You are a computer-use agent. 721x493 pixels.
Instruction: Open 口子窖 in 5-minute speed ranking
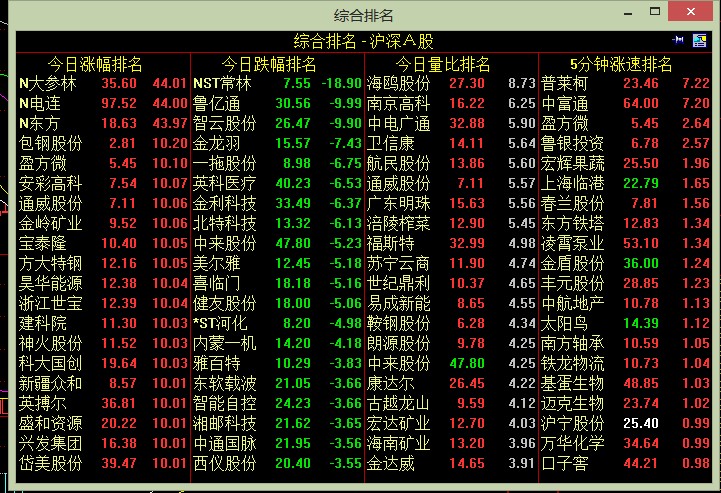coord(564,463)
